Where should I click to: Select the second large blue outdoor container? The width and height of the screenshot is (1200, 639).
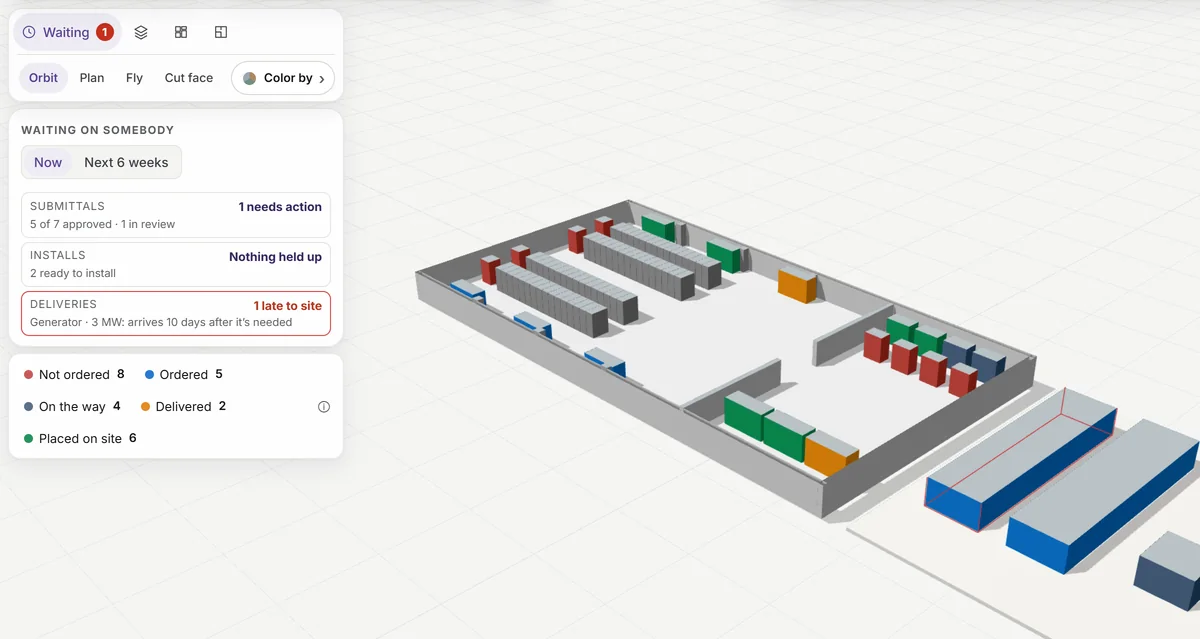pos(1100,497)
